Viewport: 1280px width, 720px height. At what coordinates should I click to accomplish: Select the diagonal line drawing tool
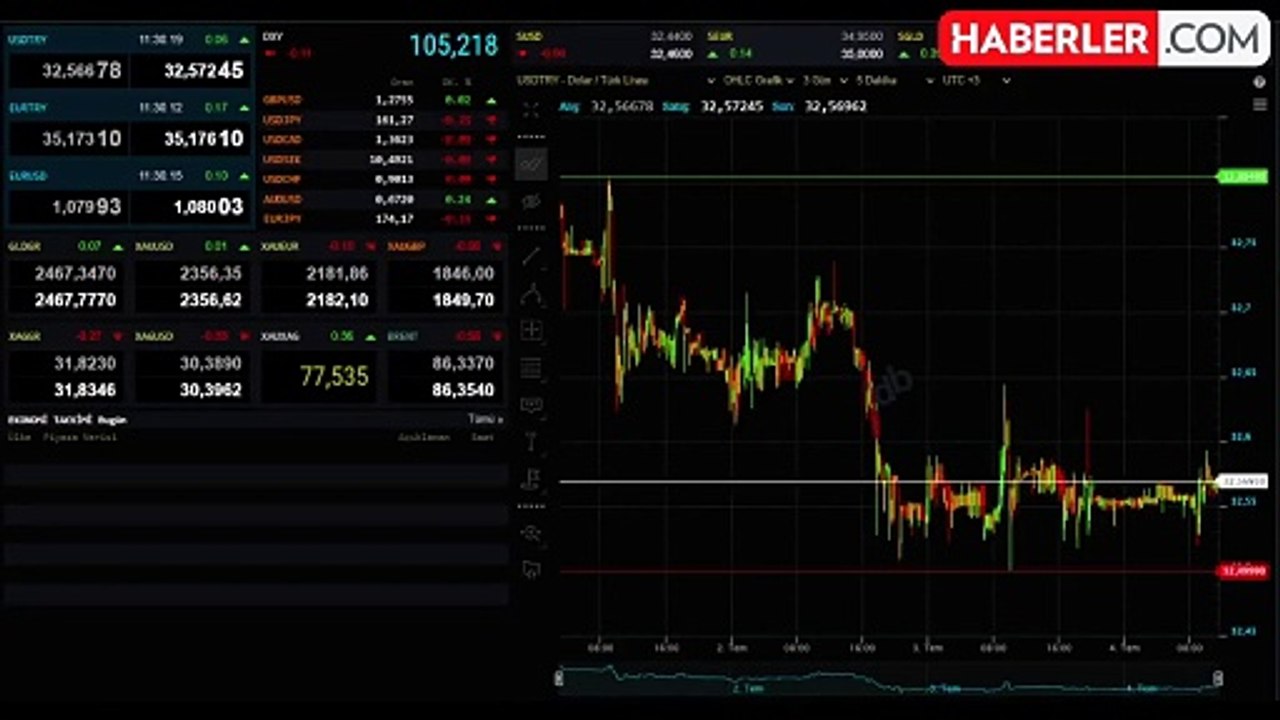point(531,255)
